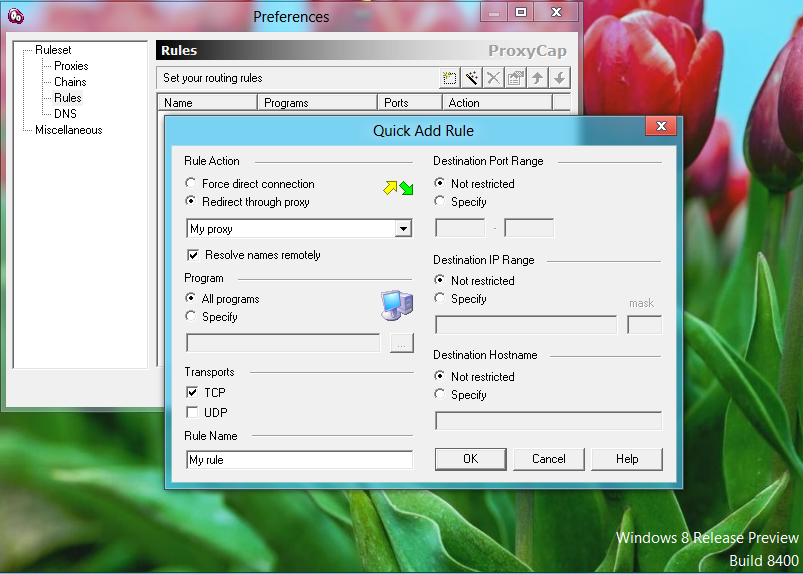Click the IP mask input field

tap(644, 325)
